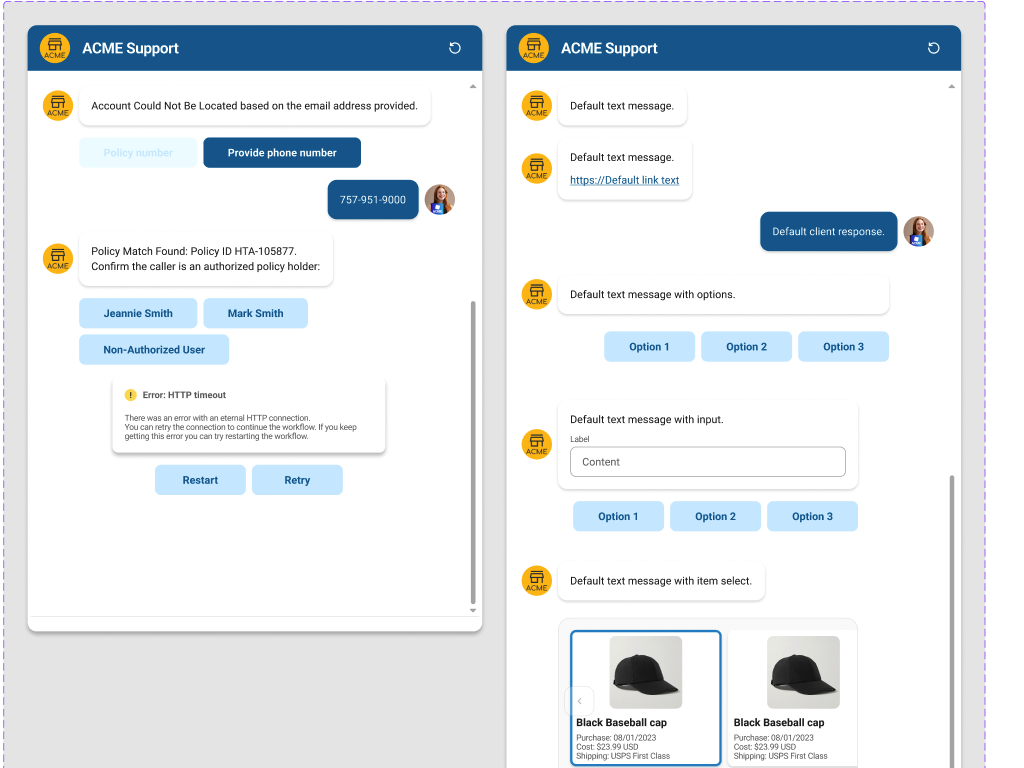Select the second Black Baseball cap card
1024x768 pixels.
(792, 697)
